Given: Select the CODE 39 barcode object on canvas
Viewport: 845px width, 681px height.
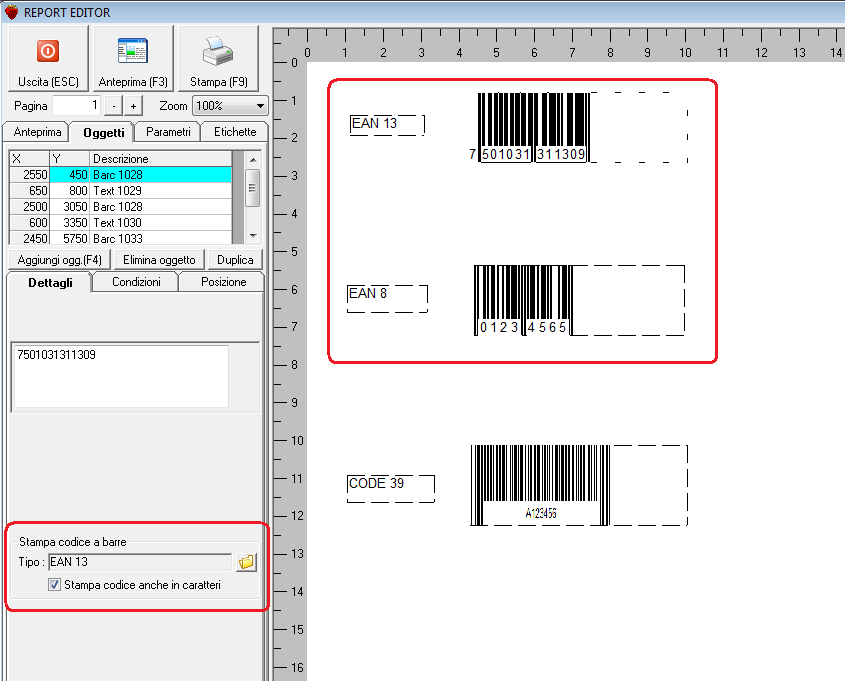Looking at the screenshot, I should tap(579, 485).
